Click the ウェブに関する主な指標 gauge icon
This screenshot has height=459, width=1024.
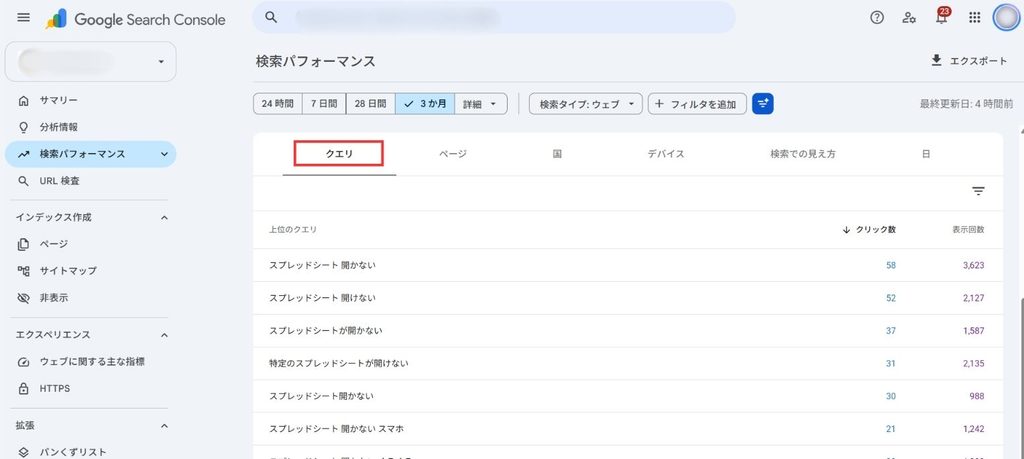[x=24, y=362]
